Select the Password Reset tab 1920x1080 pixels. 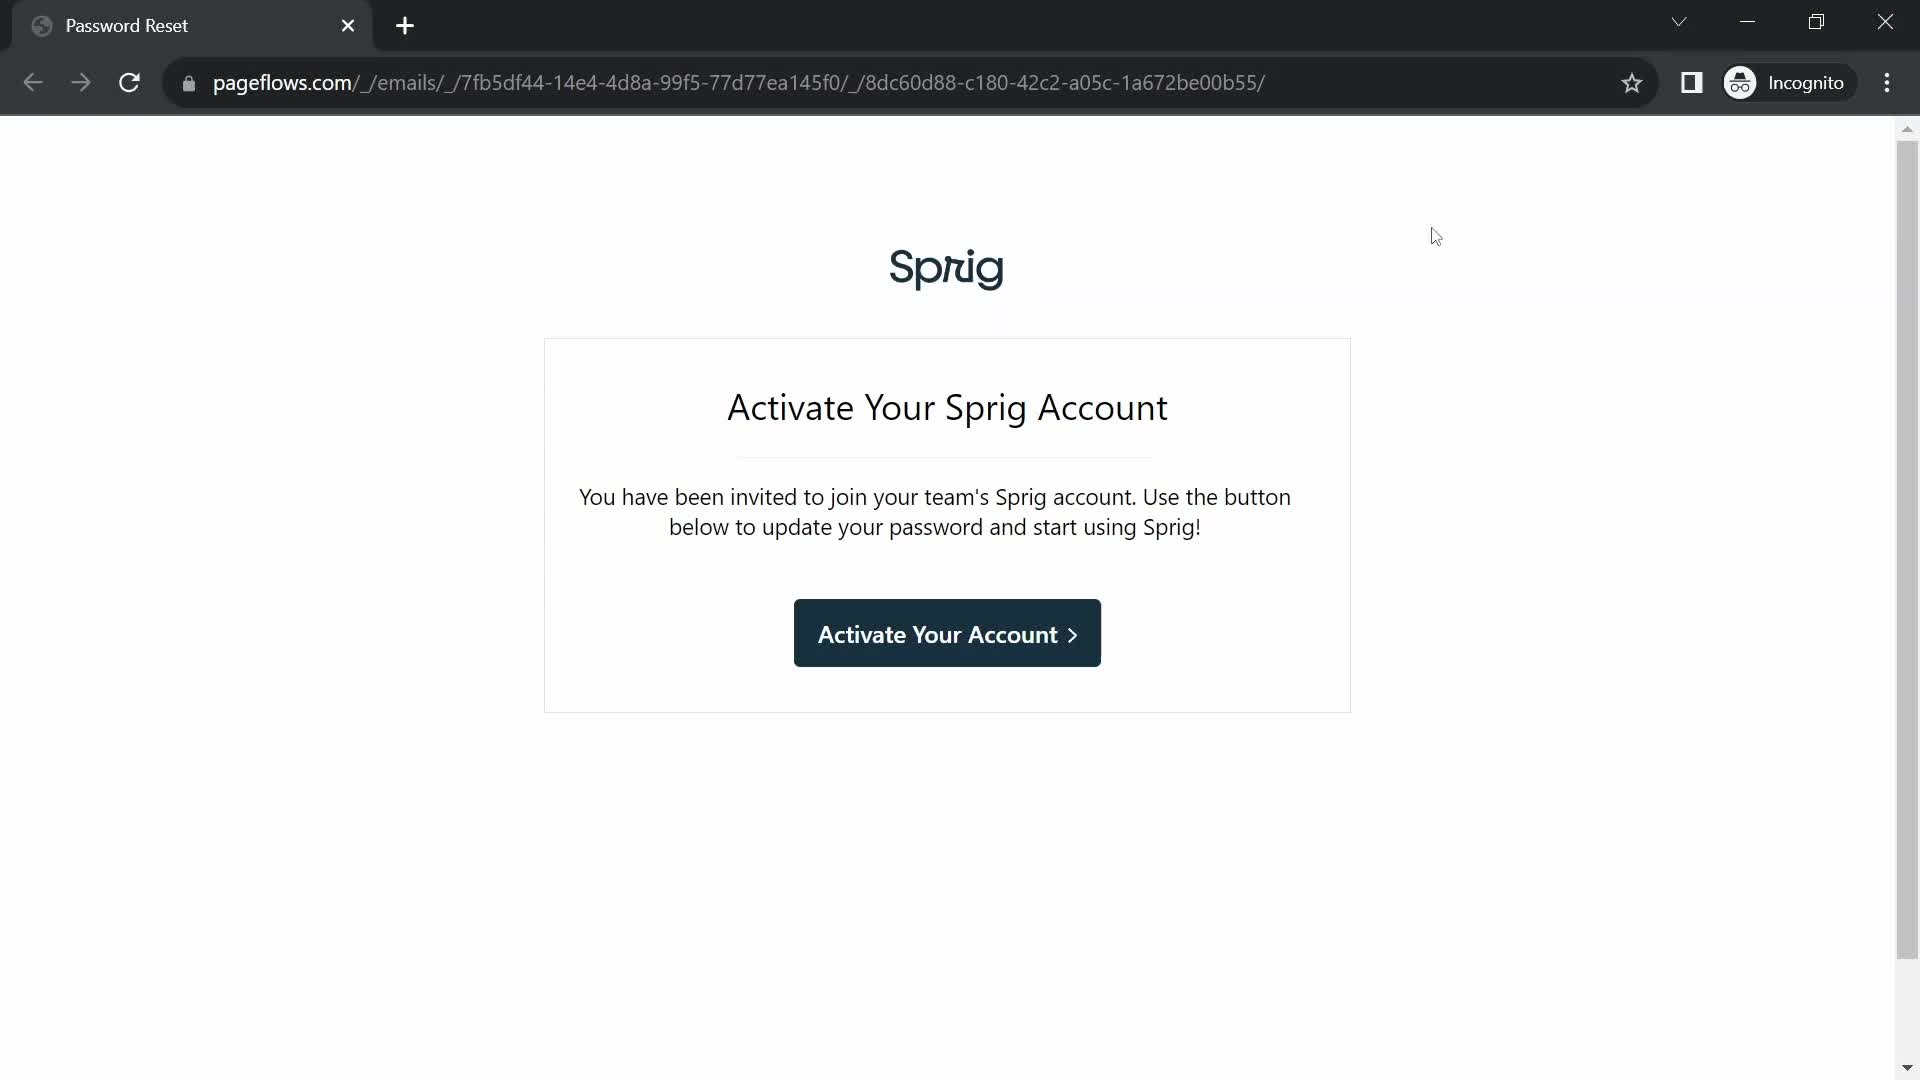[x=185, y=26]
